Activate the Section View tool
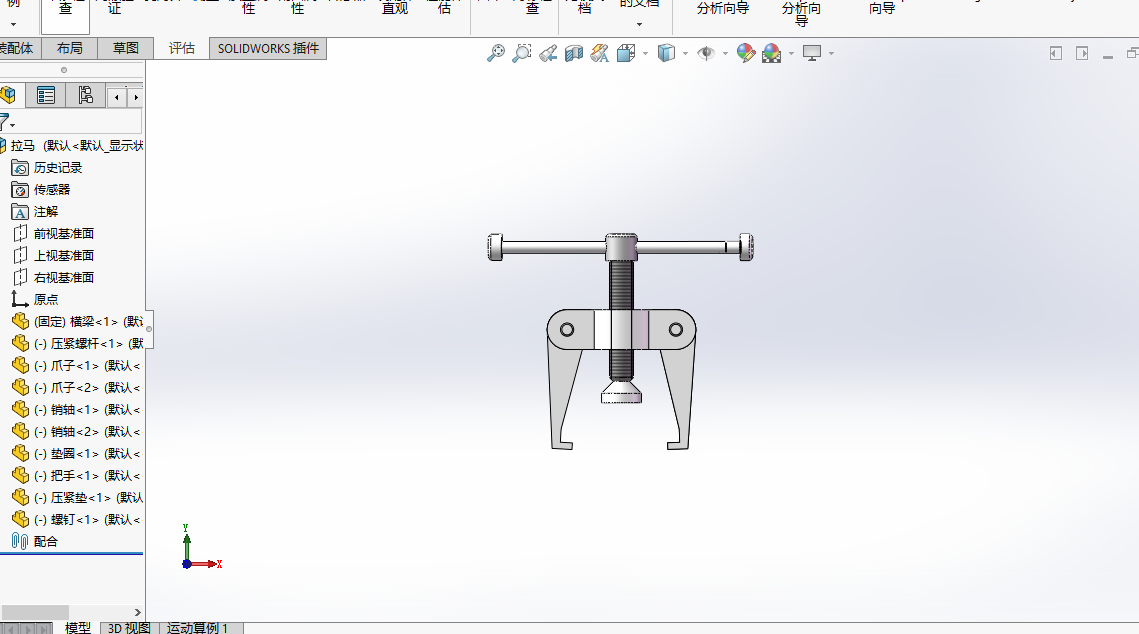This screenshot has height=634, width=1139. tap(574, 54)
